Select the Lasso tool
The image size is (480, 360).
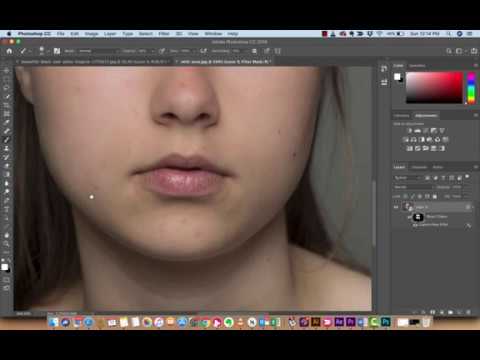(x=6, y=88)
